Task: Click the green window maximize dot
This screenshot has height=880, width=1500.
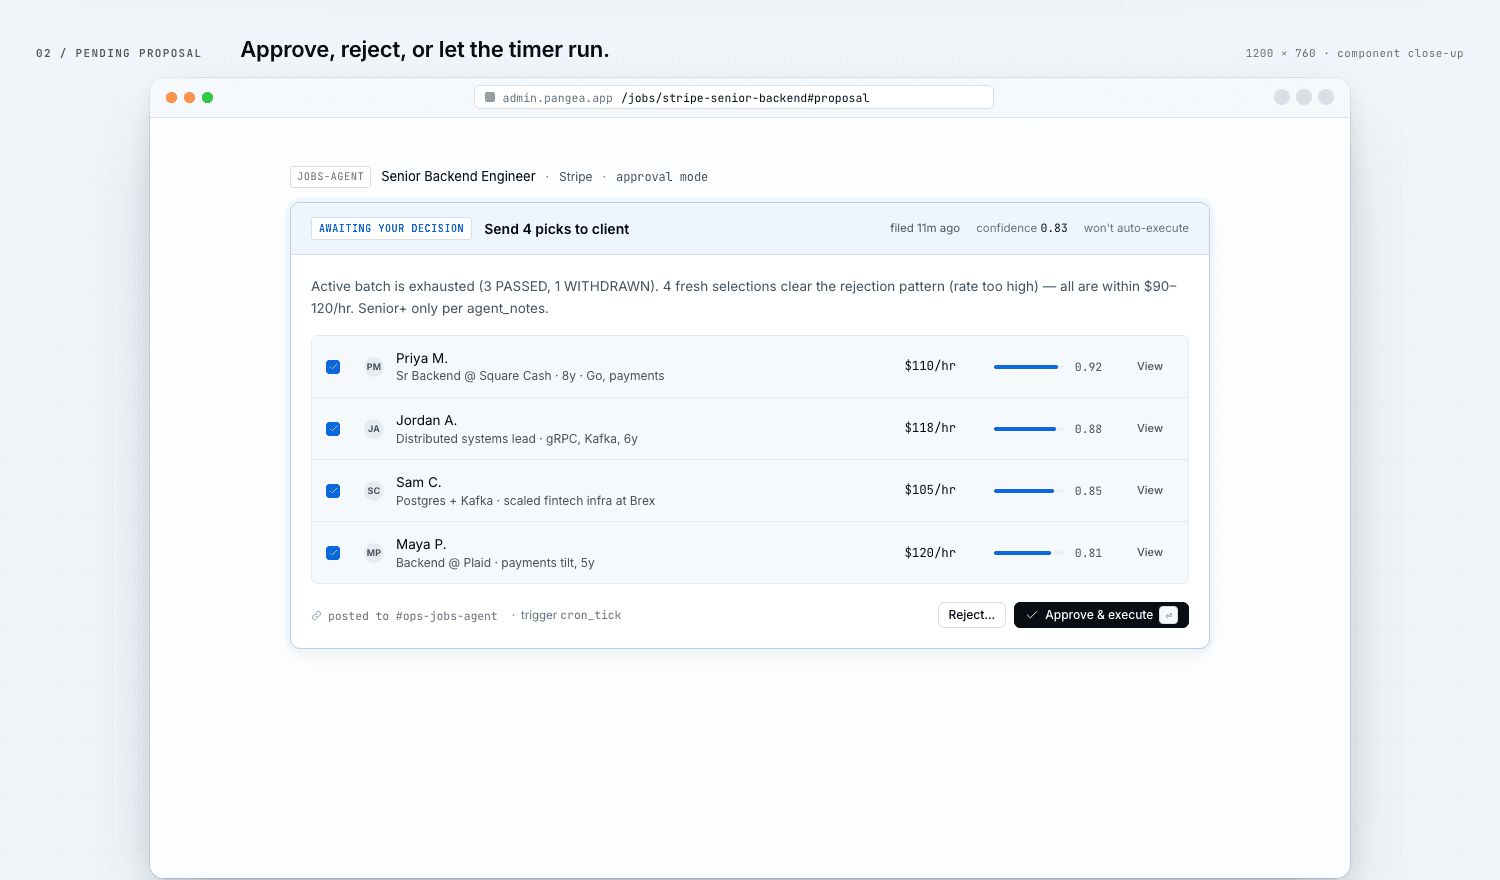Action: point(208,97)
